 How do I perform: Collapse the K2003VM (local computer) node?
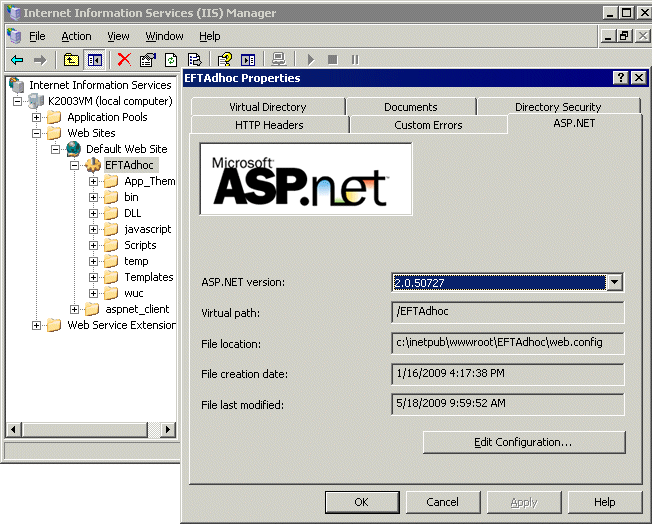(x=17, y=101)
